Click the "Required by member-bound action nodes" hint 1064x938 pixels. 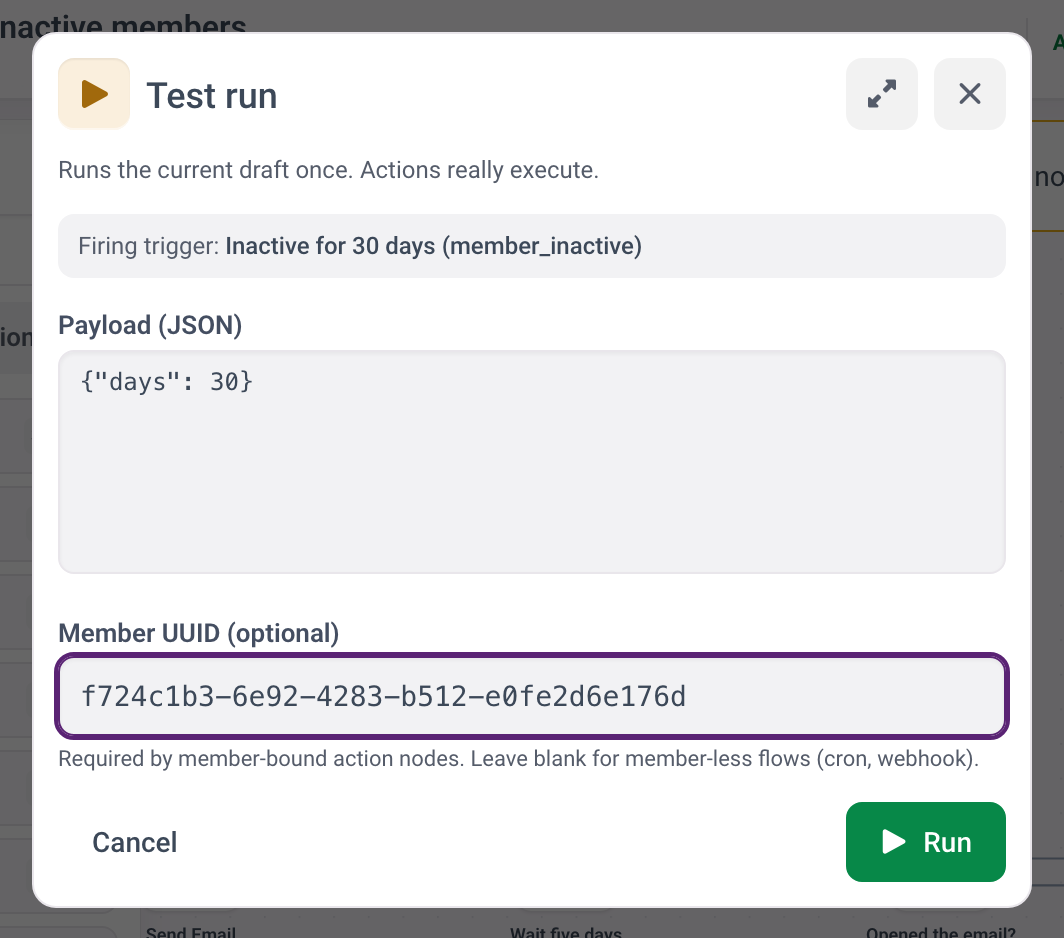tap(518, 758)
